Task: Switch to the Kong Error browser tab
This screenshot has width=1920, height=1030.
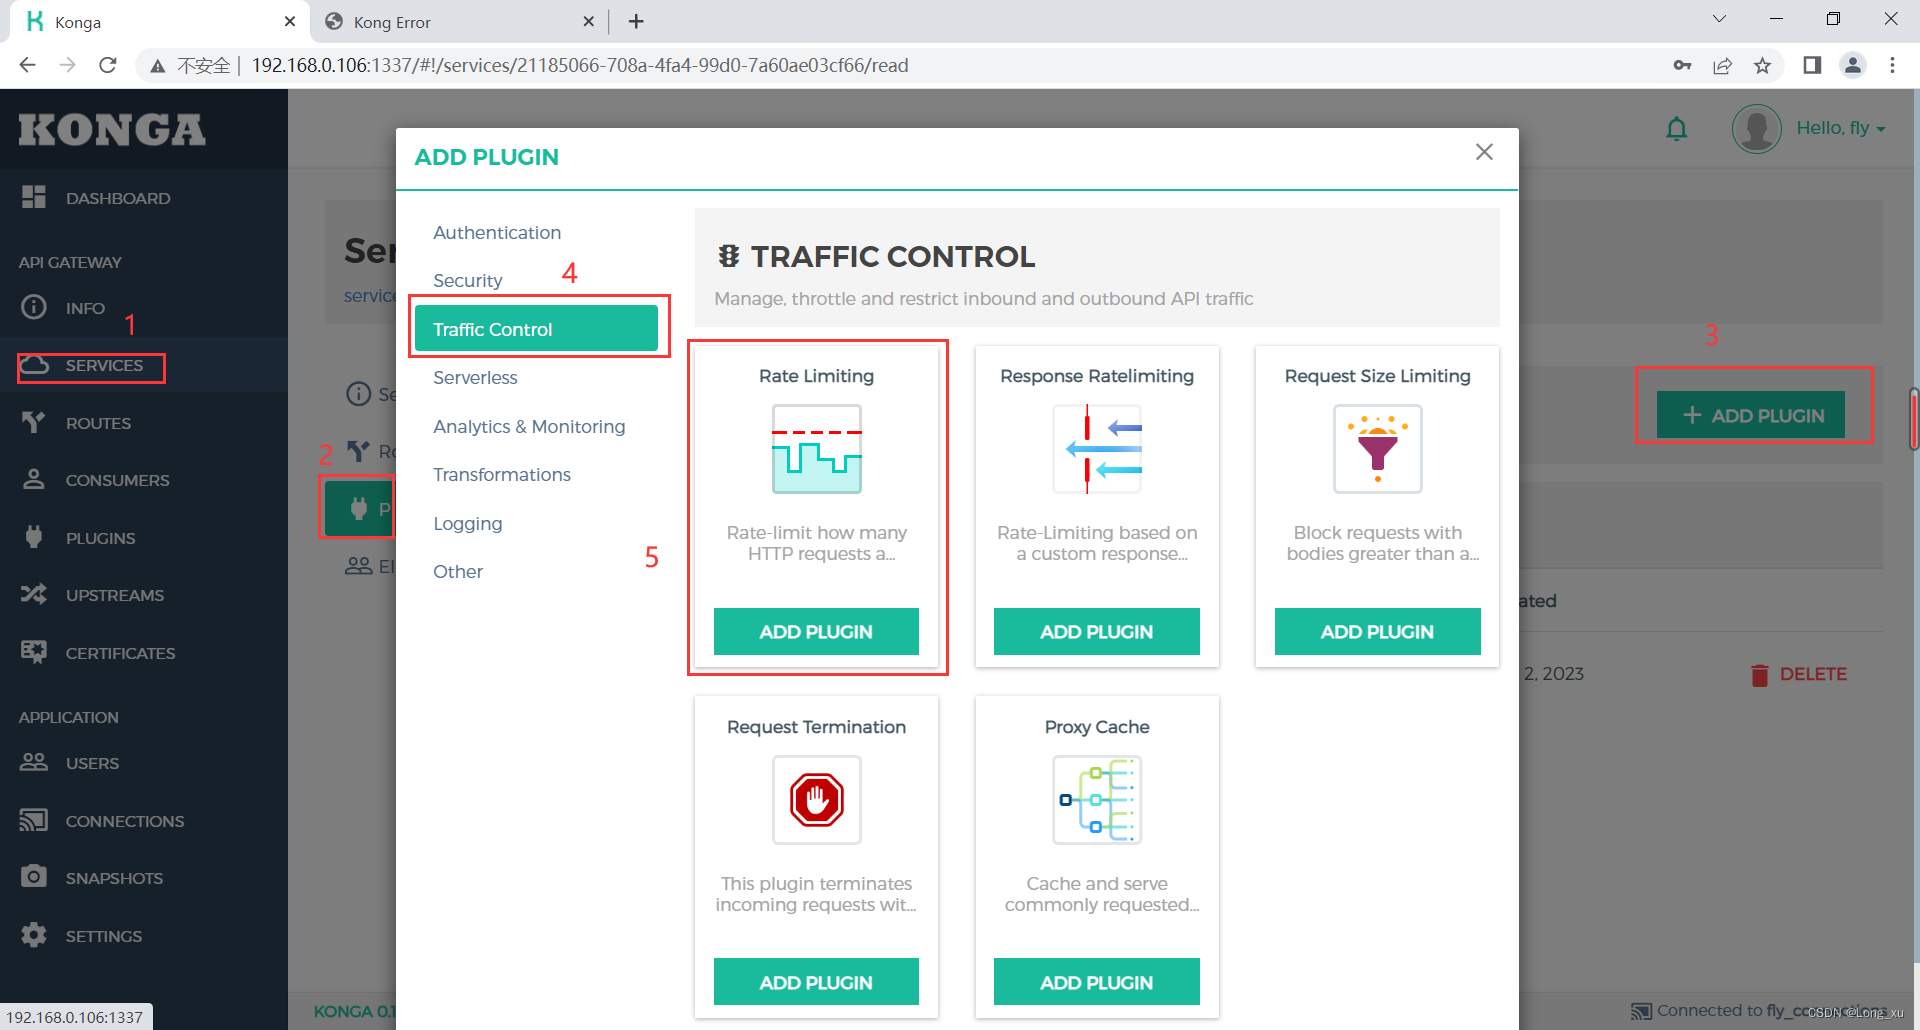Action: coord(460,21)
